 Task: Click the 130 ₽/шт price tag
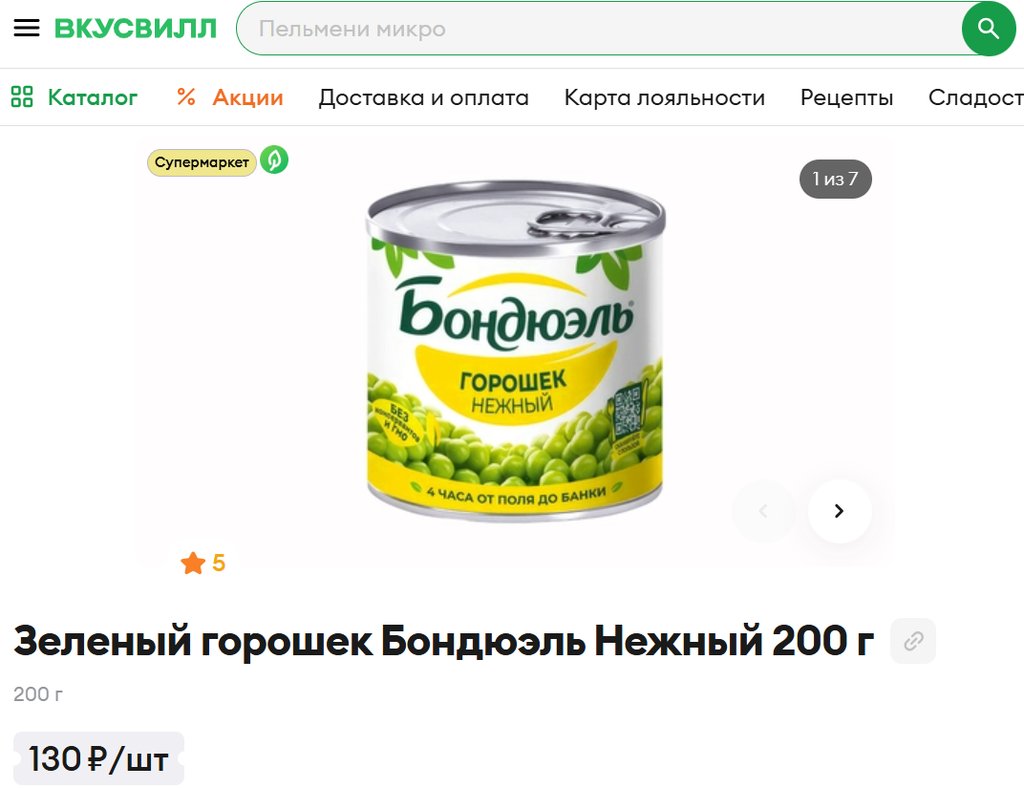tap(99, 759)
